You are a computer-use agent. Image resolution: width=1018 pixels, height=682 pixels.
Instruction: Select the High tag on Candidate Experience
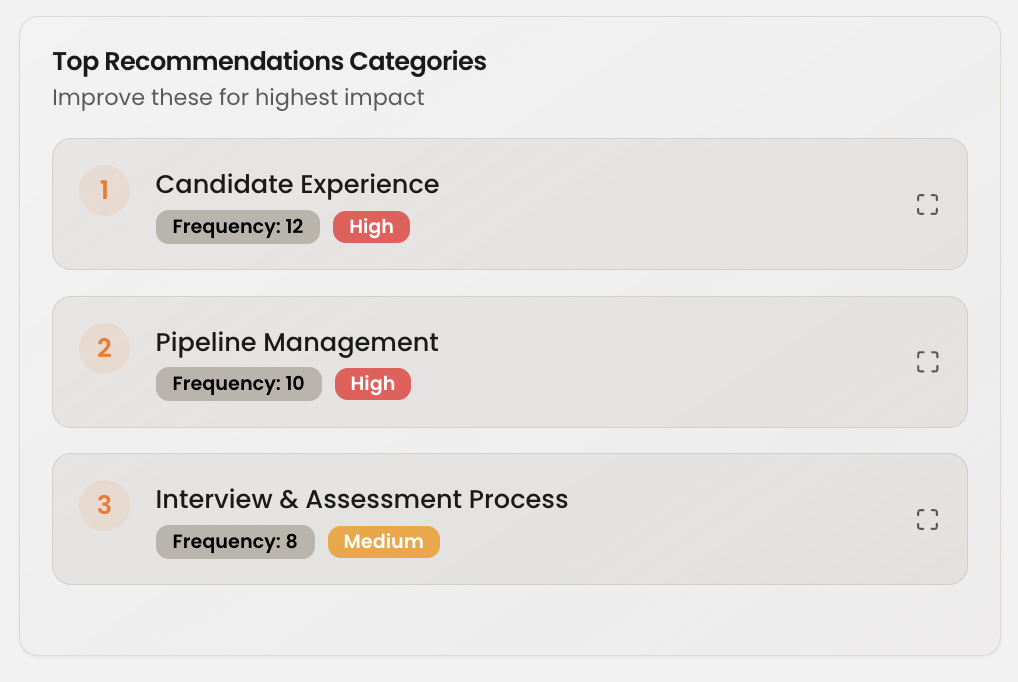[x=371, y=227]
